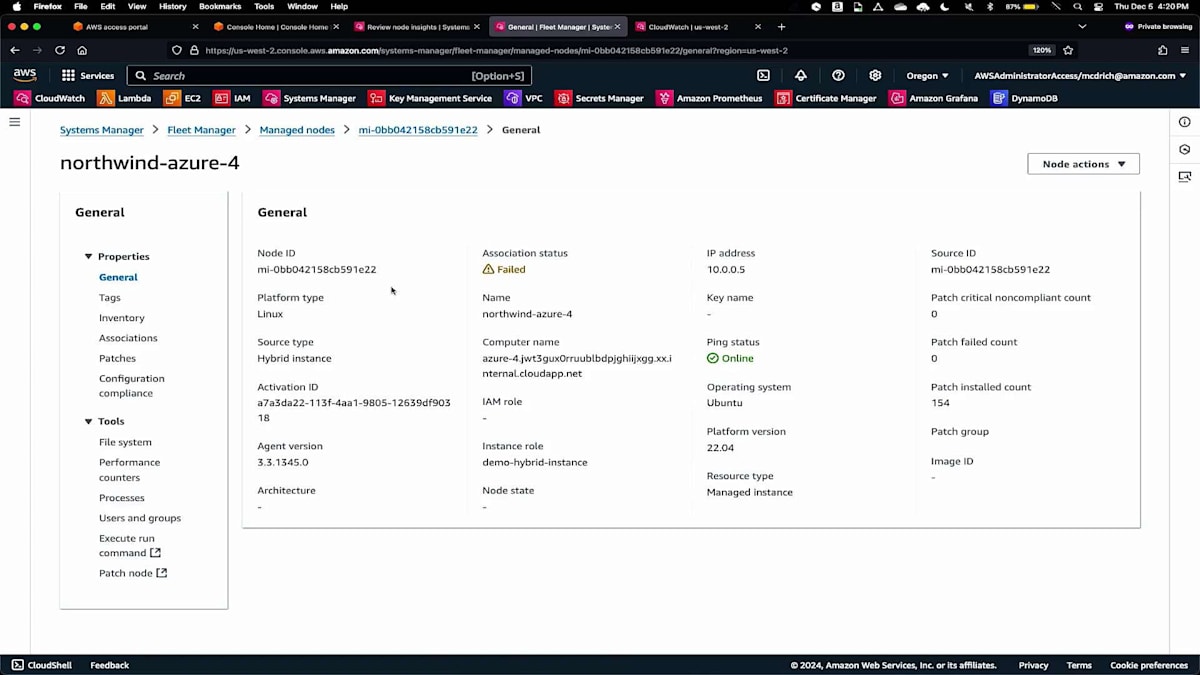Open Lambda favorite shortcut
Viewport: 1200px width, 675px height.
click(125, 98)
